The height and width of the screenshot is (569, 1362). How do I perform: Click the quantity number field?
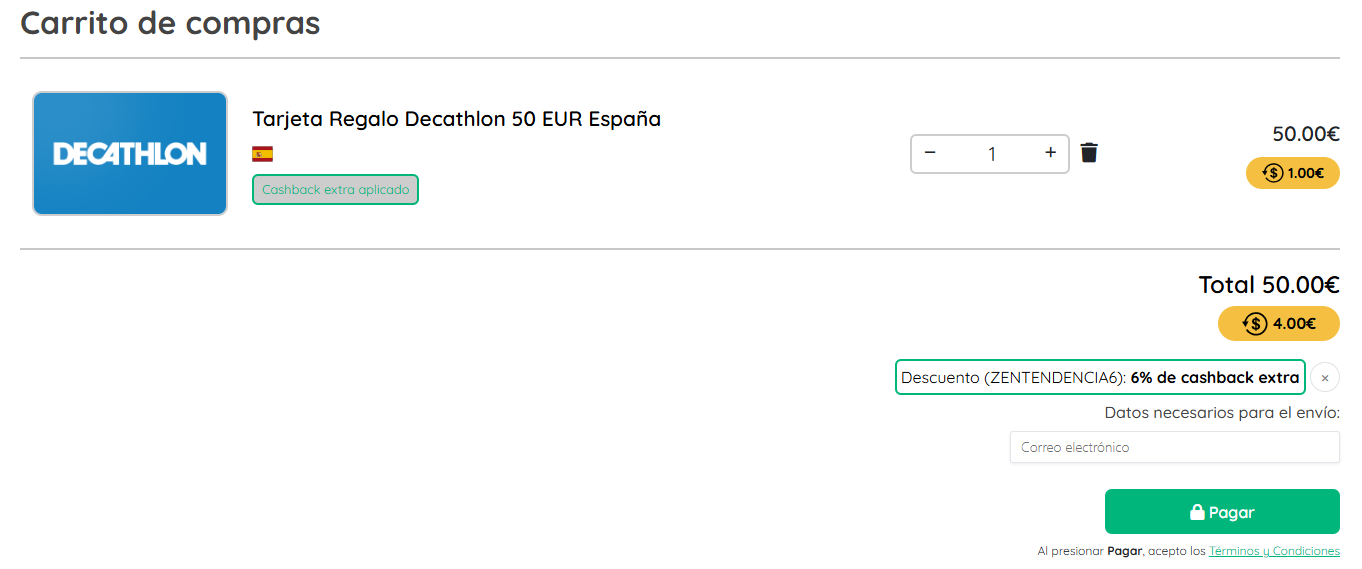click(x=991, y=154)
